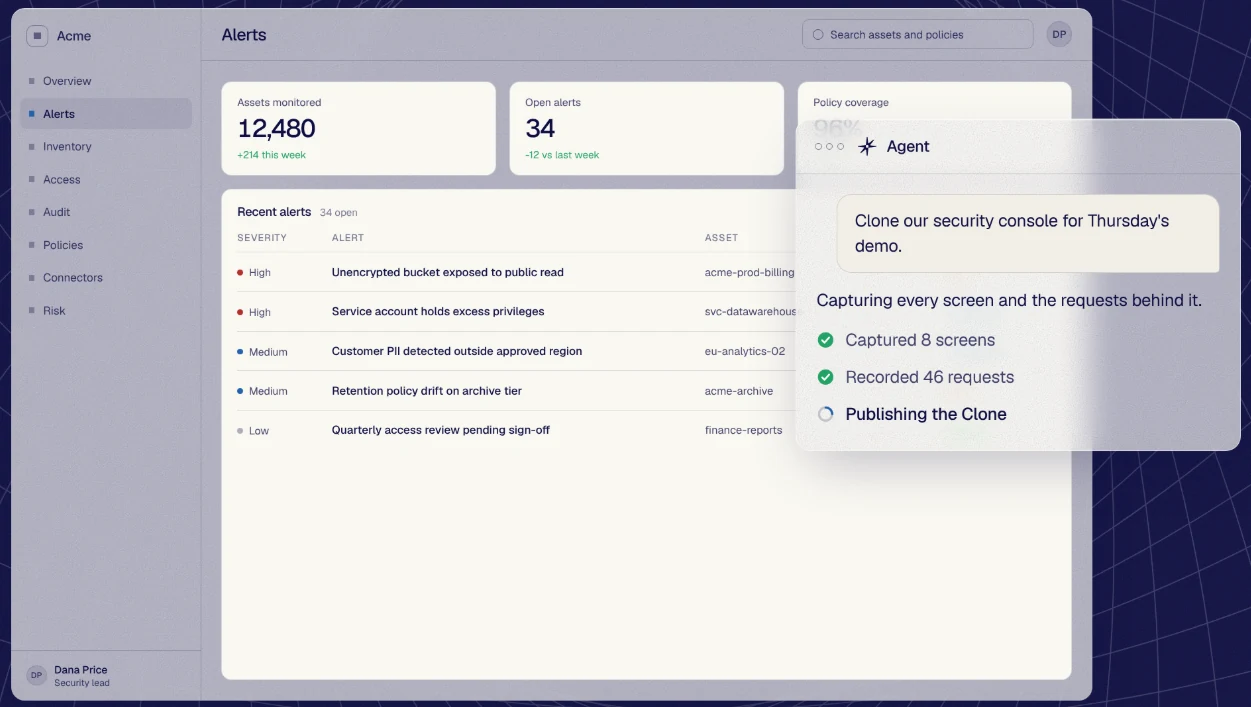
Task: Open the DP avatar in top bar
Action: [x=1059, y=34]
